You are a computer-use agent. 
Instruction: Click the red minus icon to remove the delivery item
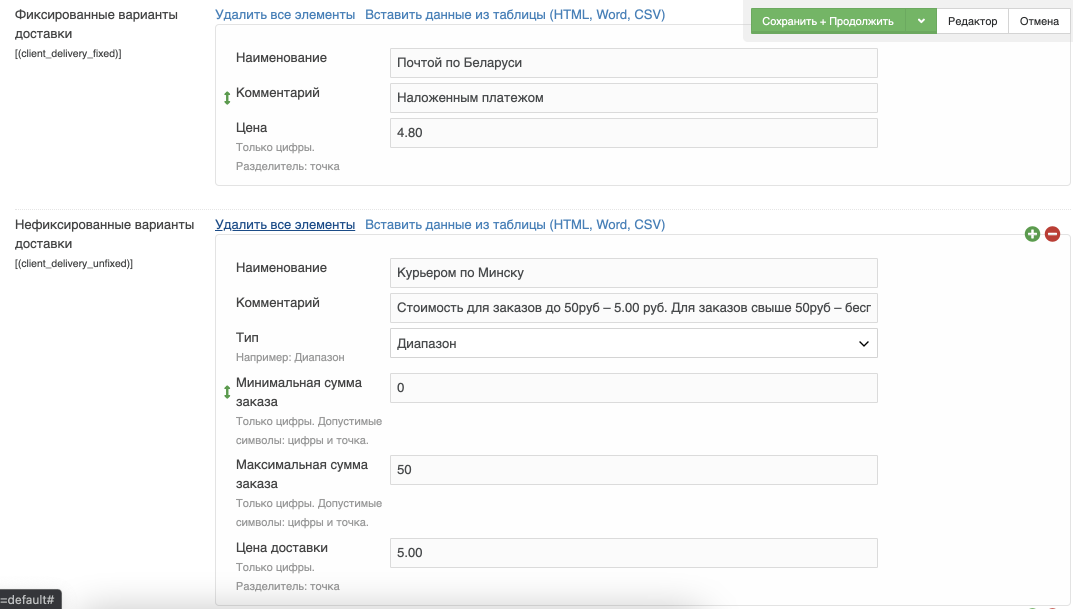(1052, 234)
